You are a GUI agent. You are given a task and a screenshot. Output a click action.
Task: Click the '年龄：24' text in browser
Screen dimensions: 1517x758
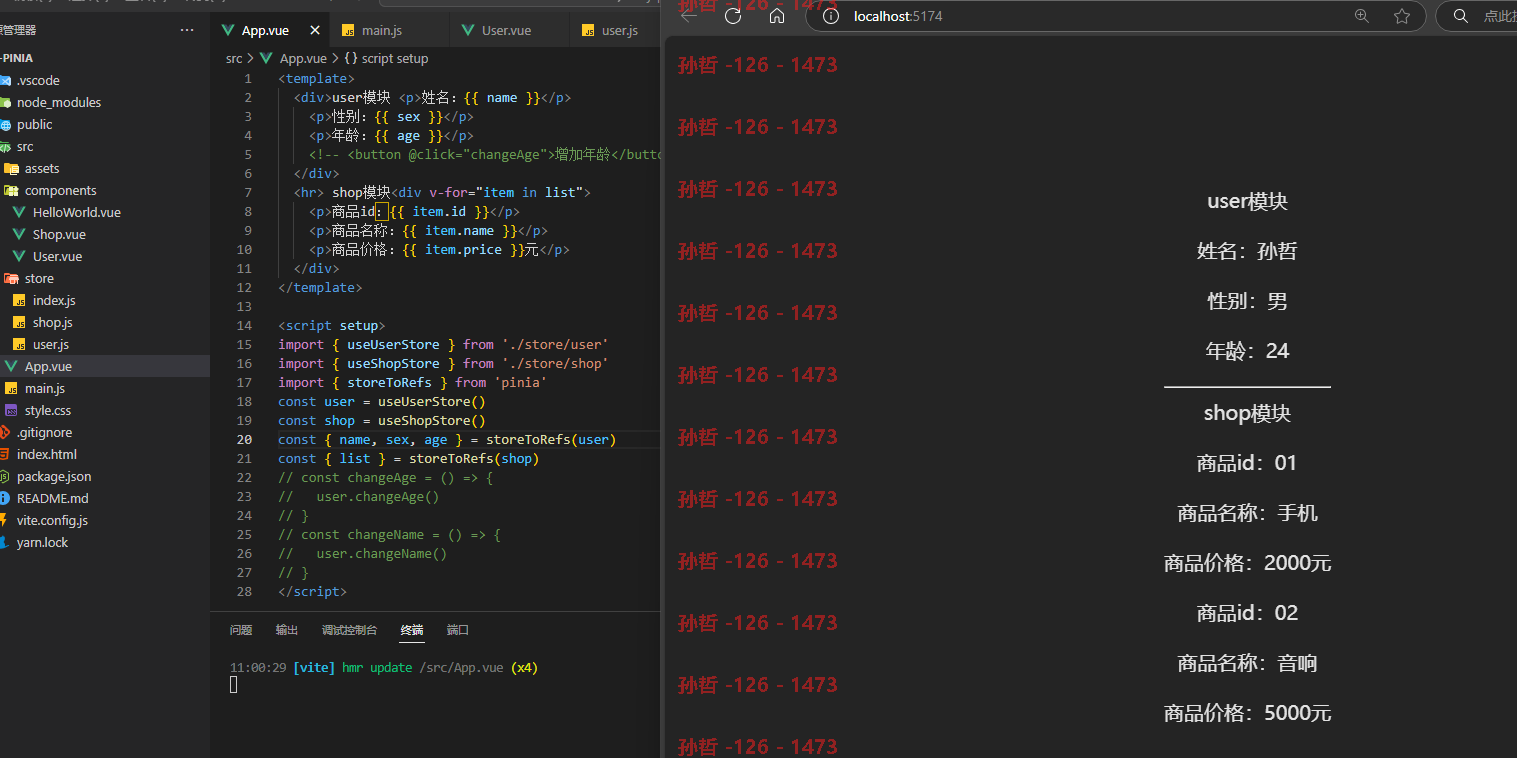[x=1247, y=351]
